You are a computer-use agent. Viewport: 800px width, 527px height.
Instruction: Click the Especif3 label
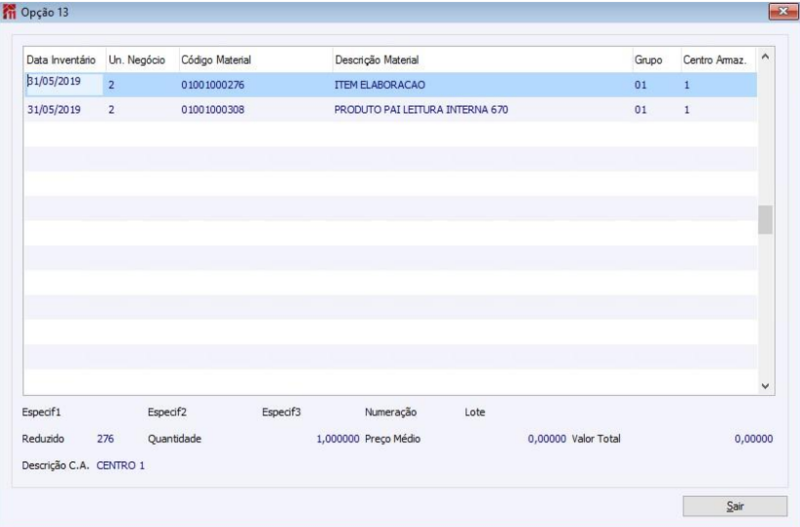(x=281, y=412)
